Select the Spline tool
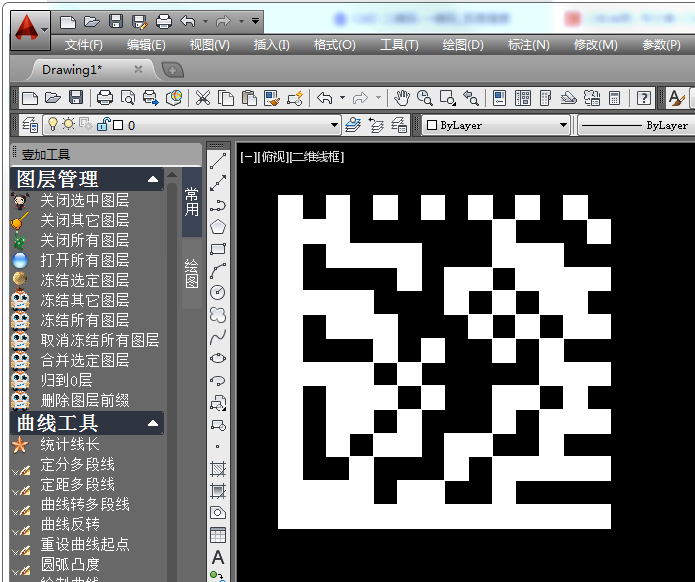Image resolution: width=695 pixels, height=582 pixels. point(218,337)
